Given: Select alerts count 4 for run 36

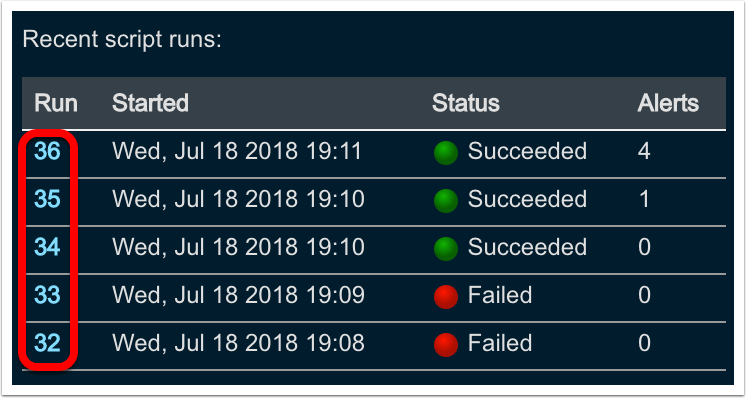Looking at the screenshot, I should [x=644, y=152].
